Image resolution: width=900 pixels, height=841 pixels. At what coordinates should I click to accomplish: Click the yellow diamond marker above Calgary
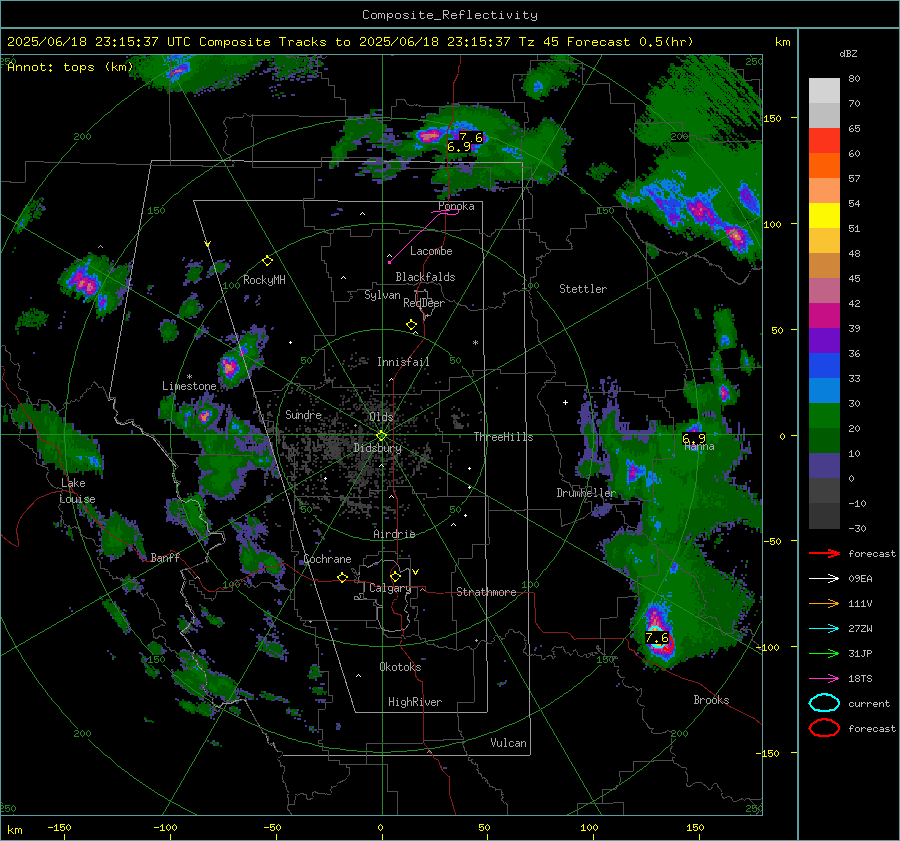[x=395, y=576]
